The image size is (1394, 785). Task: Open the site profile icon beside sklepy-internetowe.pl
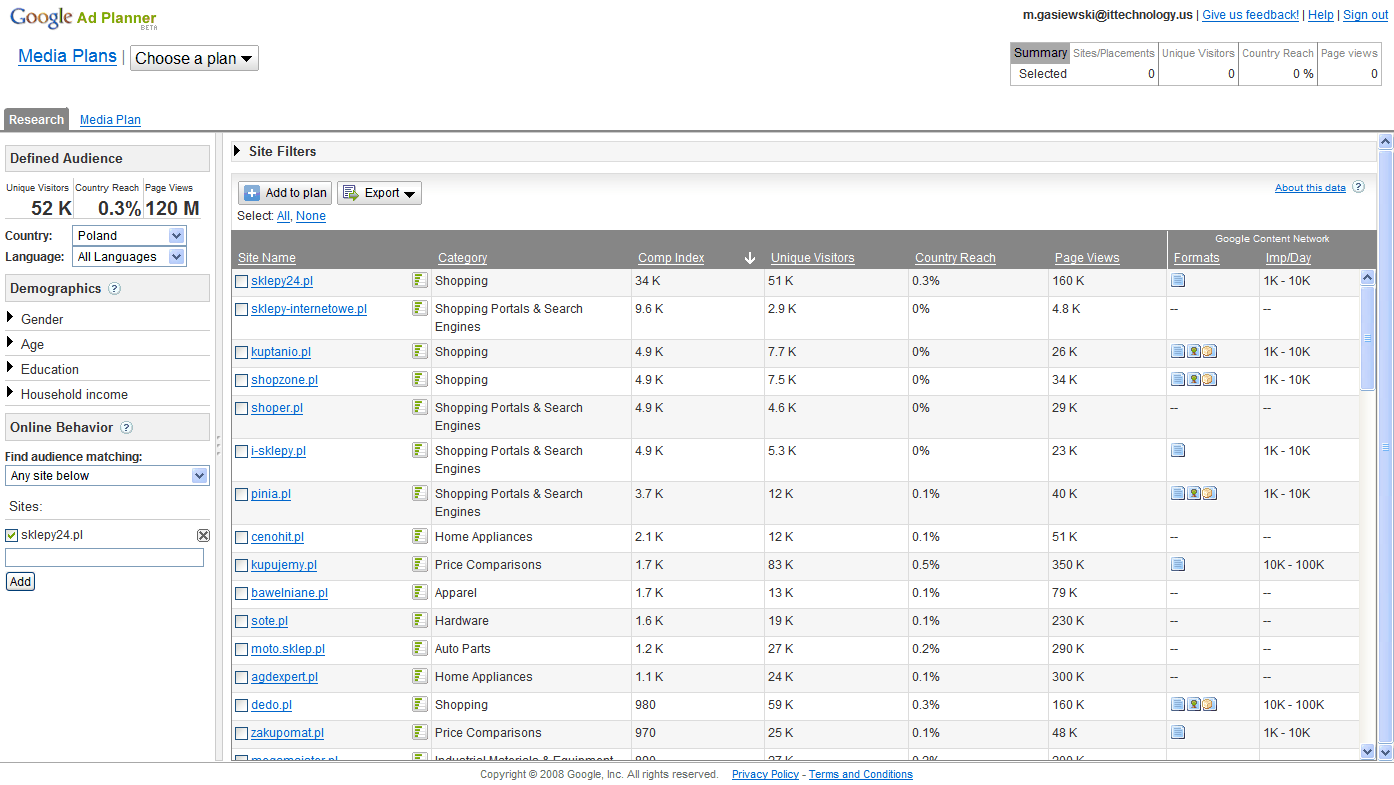pos(420,309)
